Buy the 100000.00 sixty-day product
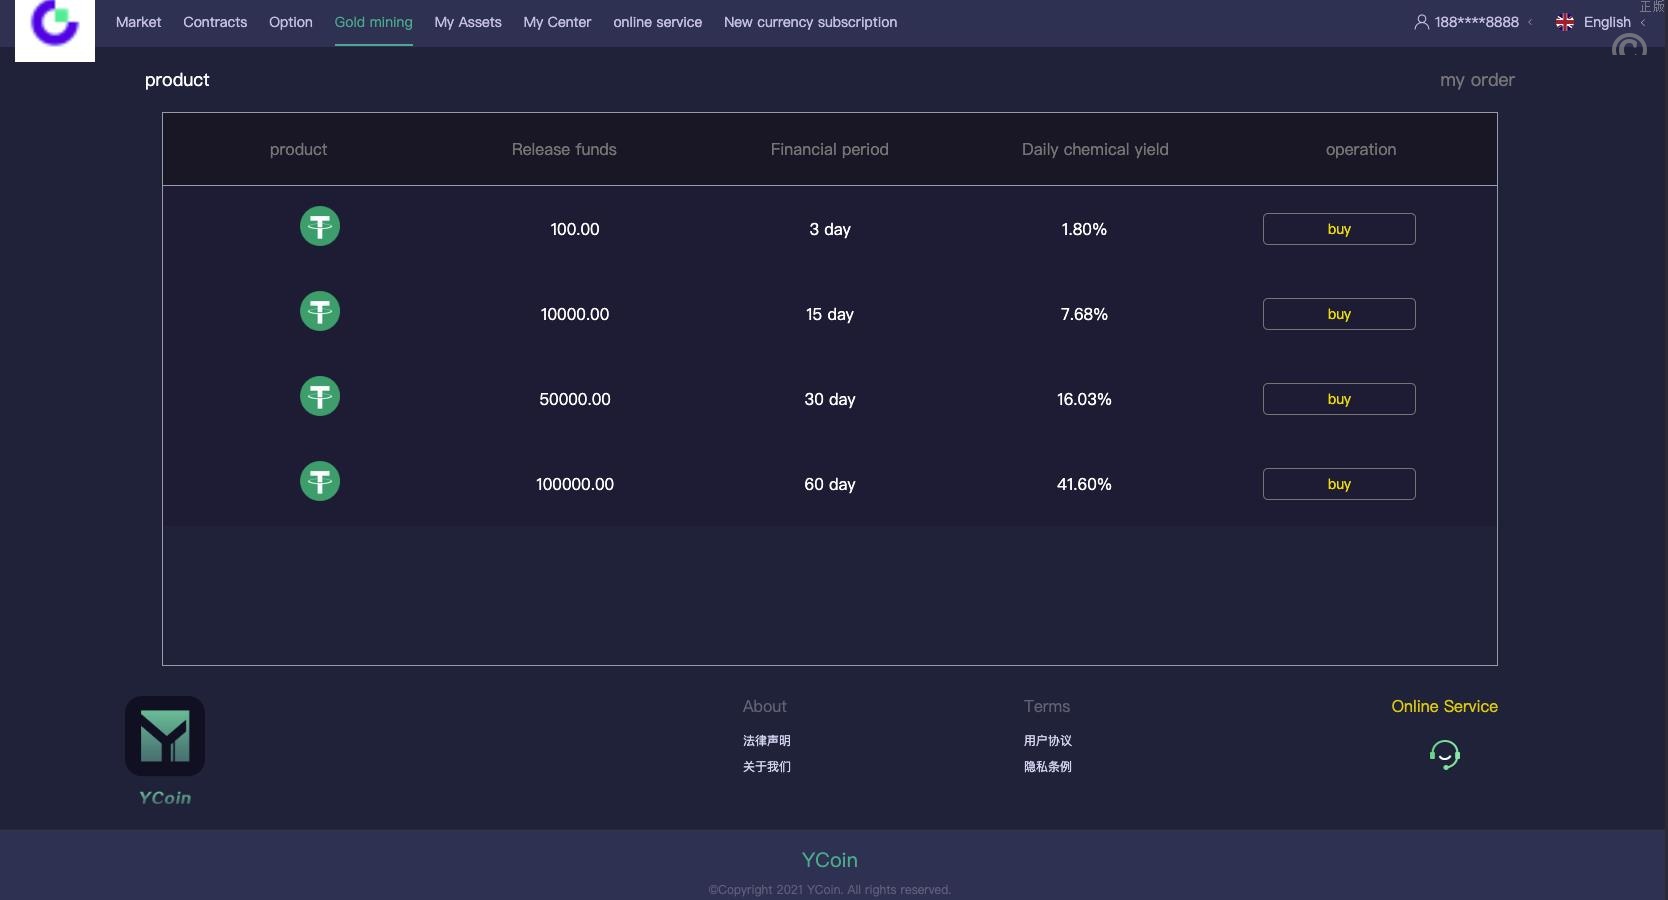 (1339, 484)
